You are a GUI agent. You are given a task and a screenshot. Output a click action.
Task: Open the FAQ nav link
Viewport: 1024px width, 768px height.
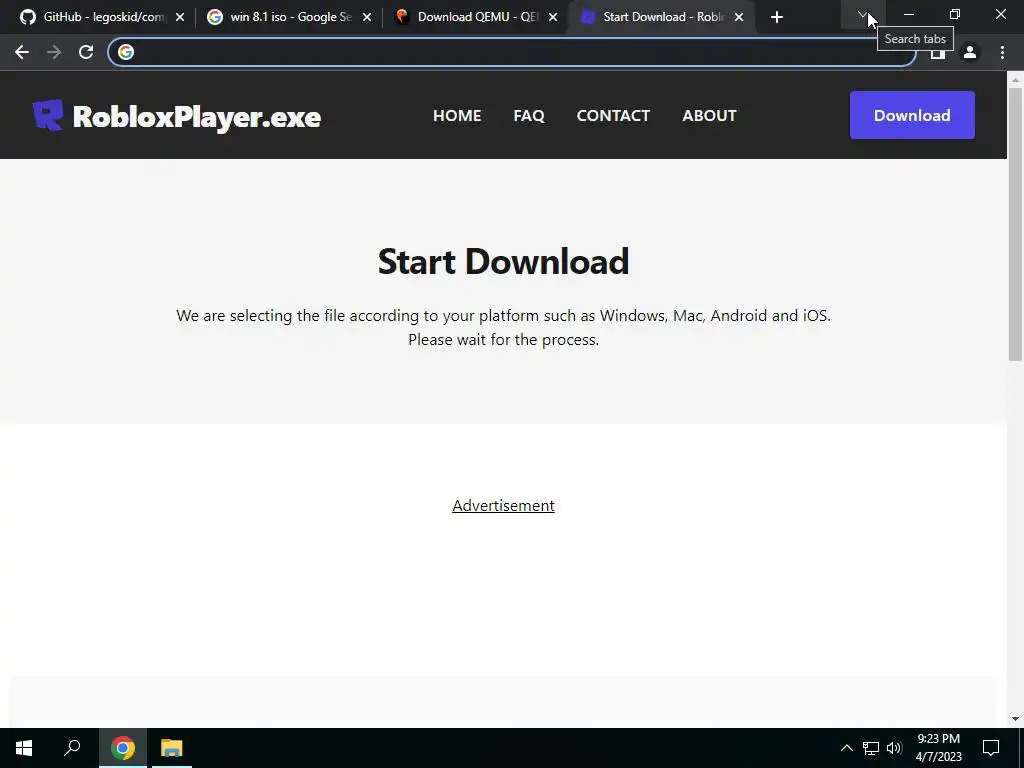click(529, 116)
